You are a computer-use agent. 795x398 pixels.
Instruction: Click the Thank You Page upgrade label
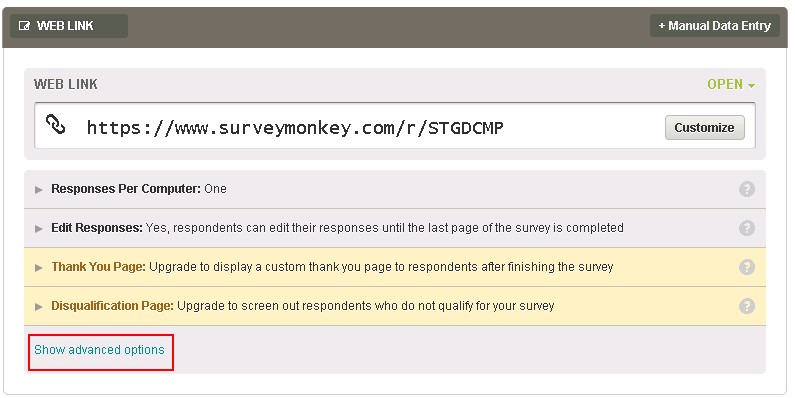[x=98, y=267]
